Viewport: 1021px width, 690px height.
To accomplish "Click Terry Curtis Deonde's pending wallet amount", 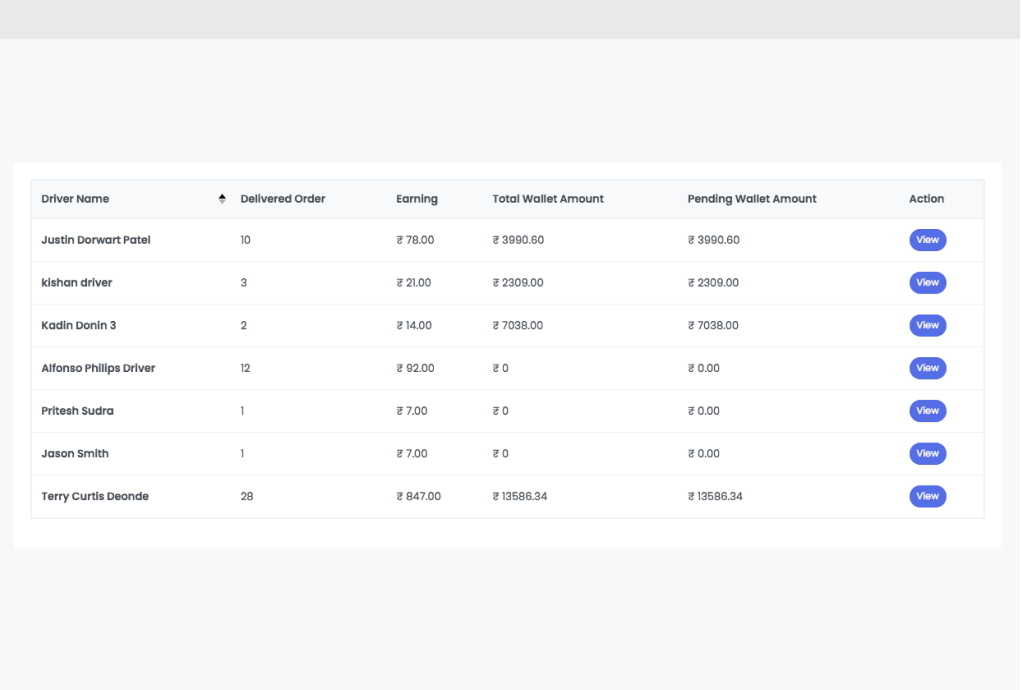I will (x=716, y=496).
